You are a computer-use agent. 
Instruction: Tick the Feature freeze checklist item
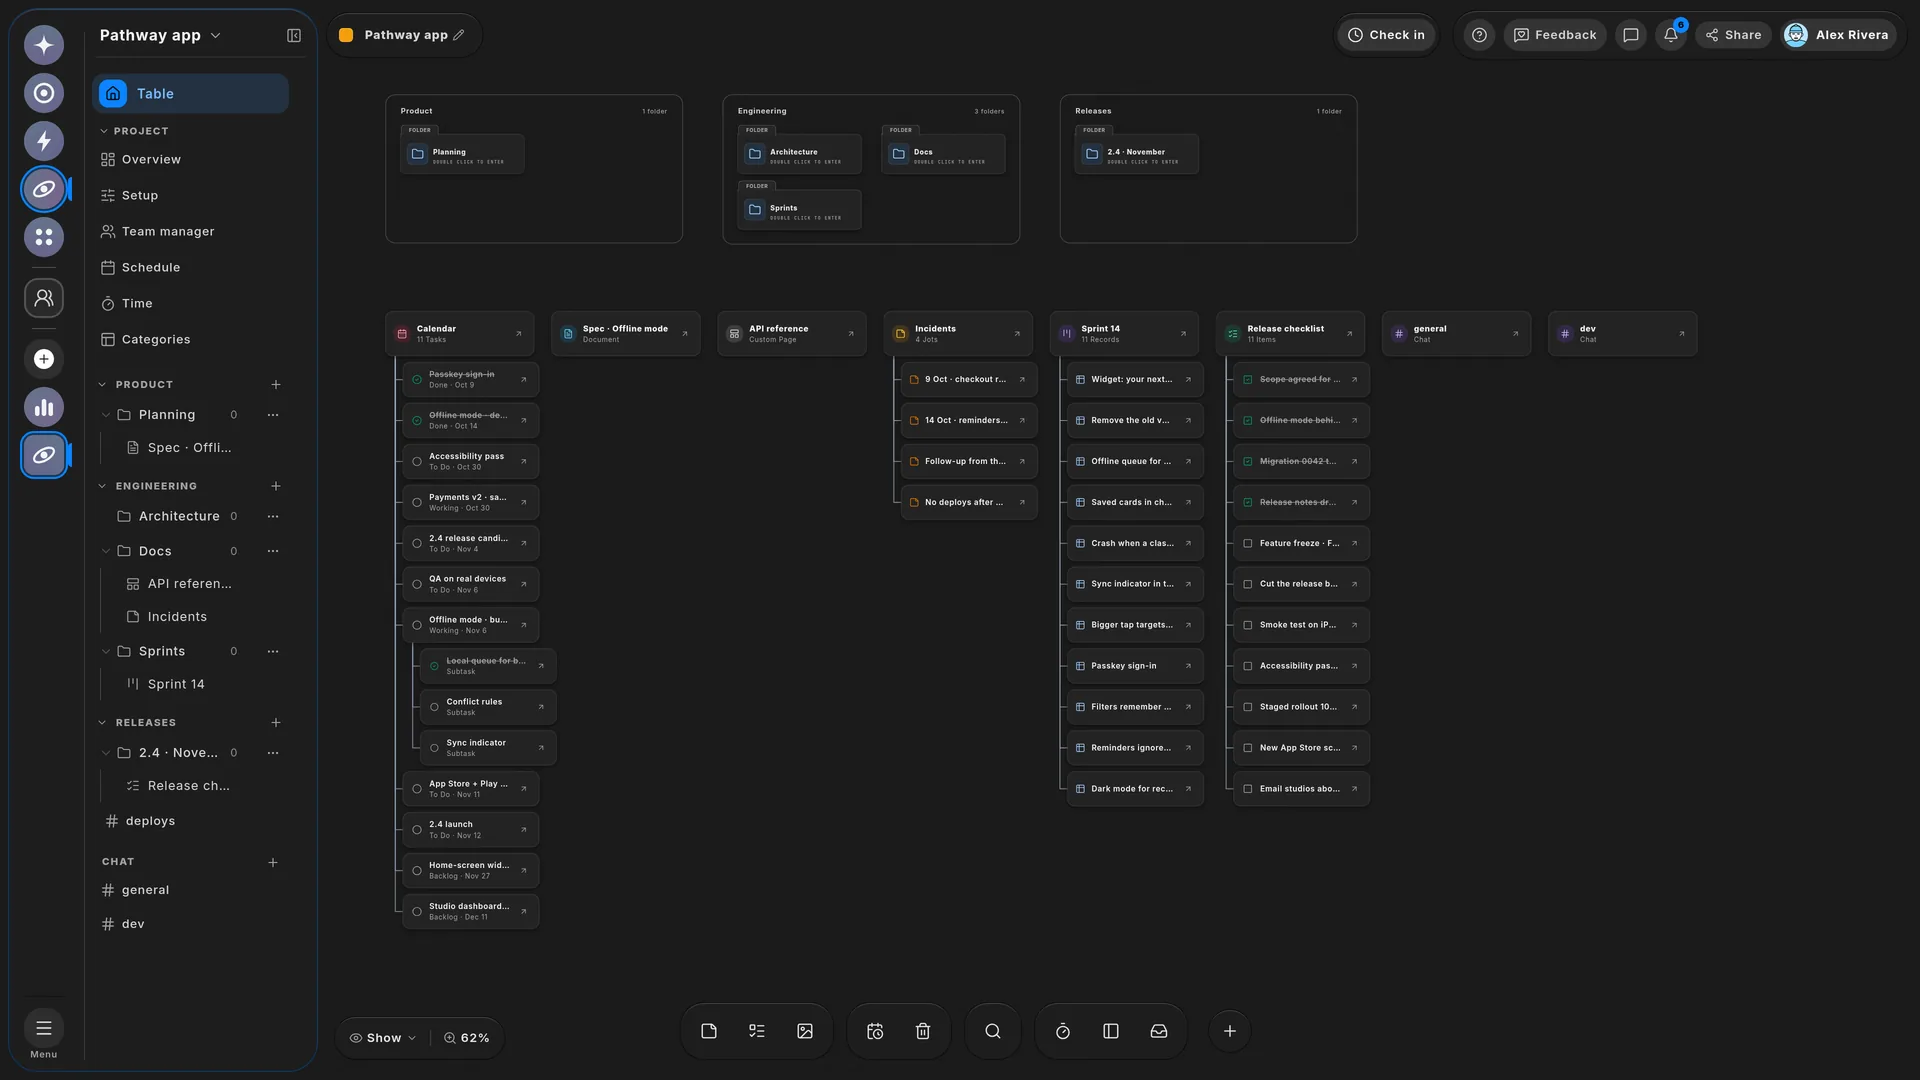coord(1248,543)
